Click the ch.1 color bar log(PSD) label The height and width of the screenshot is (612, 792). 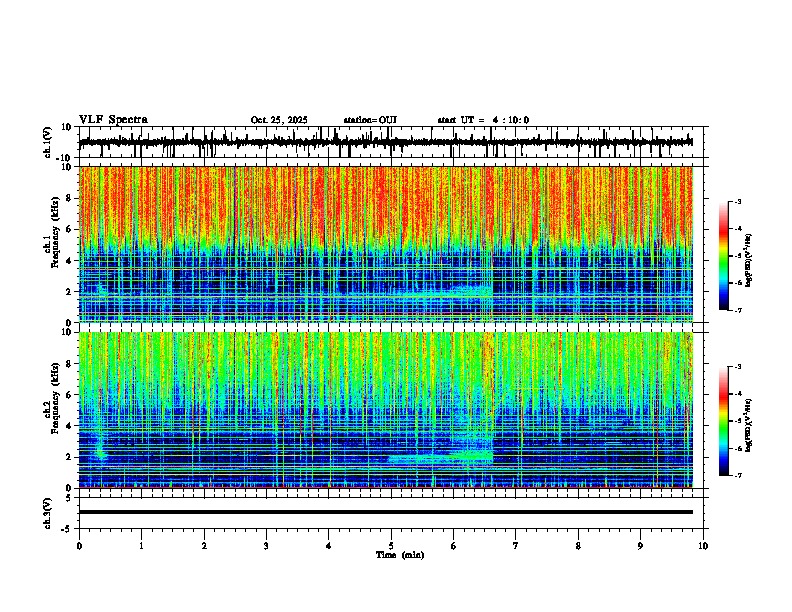coord(749,261)
